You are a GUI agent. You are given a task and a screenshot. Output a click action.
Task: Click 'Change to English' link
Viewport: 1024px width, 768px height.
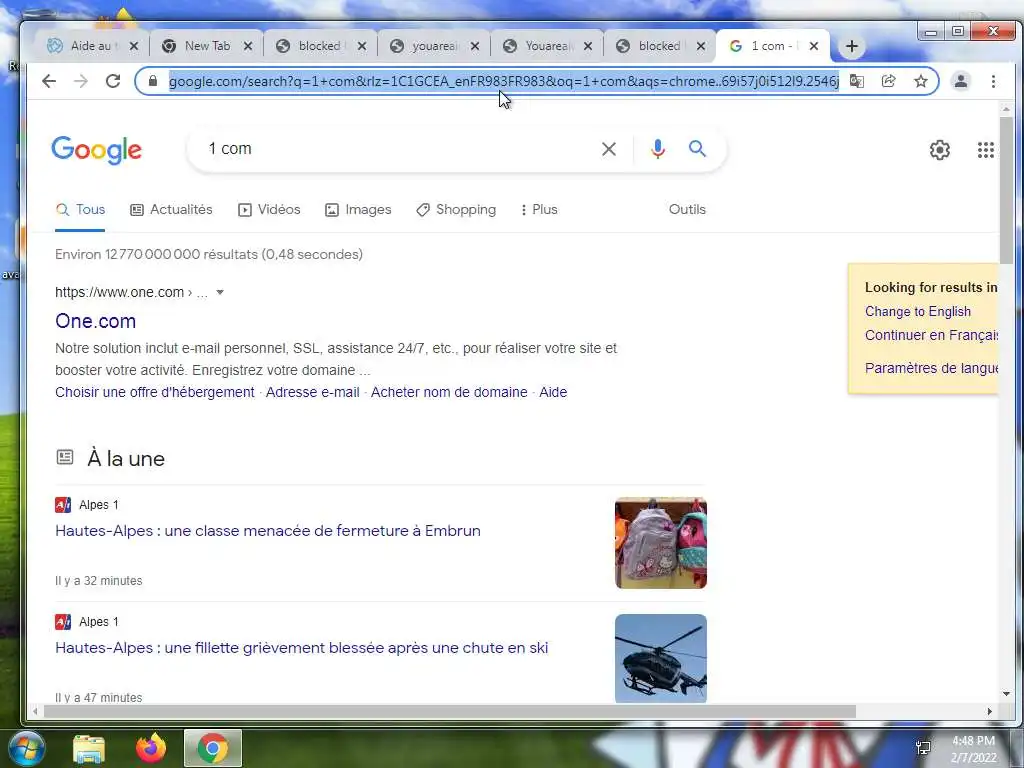[x=918, y=312]
